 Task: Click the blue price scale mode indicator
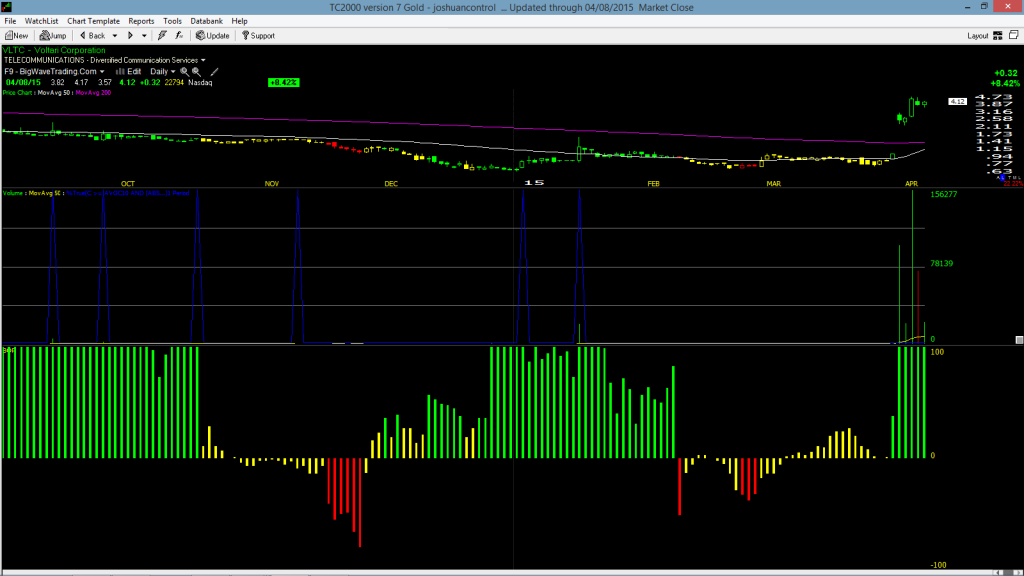pos(1004,178)
